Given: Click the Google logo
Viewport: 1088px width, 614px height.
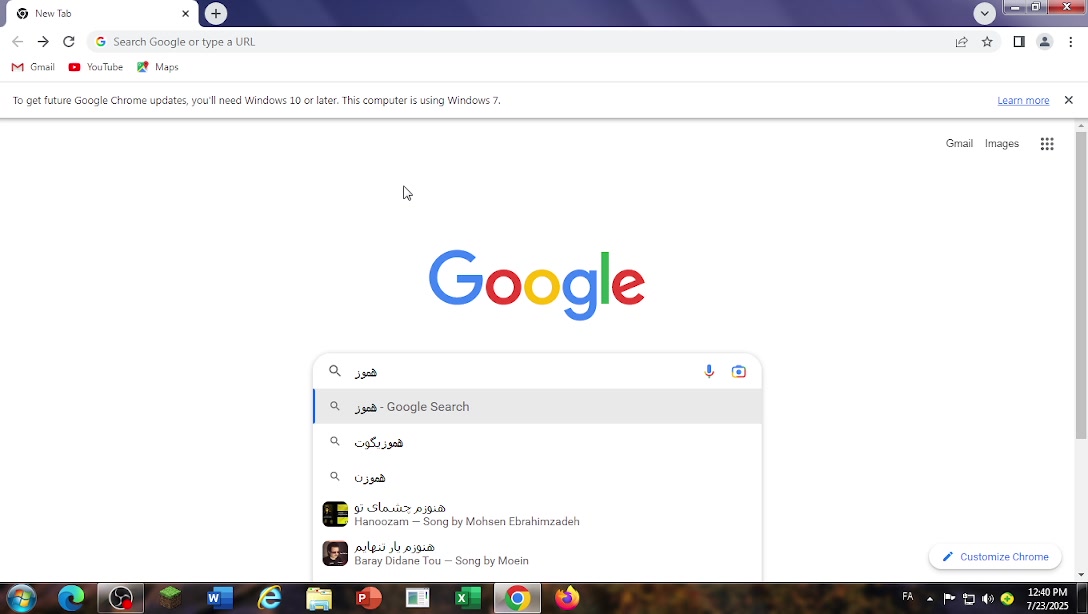Looking at the screenshot, I should [536, 284].
